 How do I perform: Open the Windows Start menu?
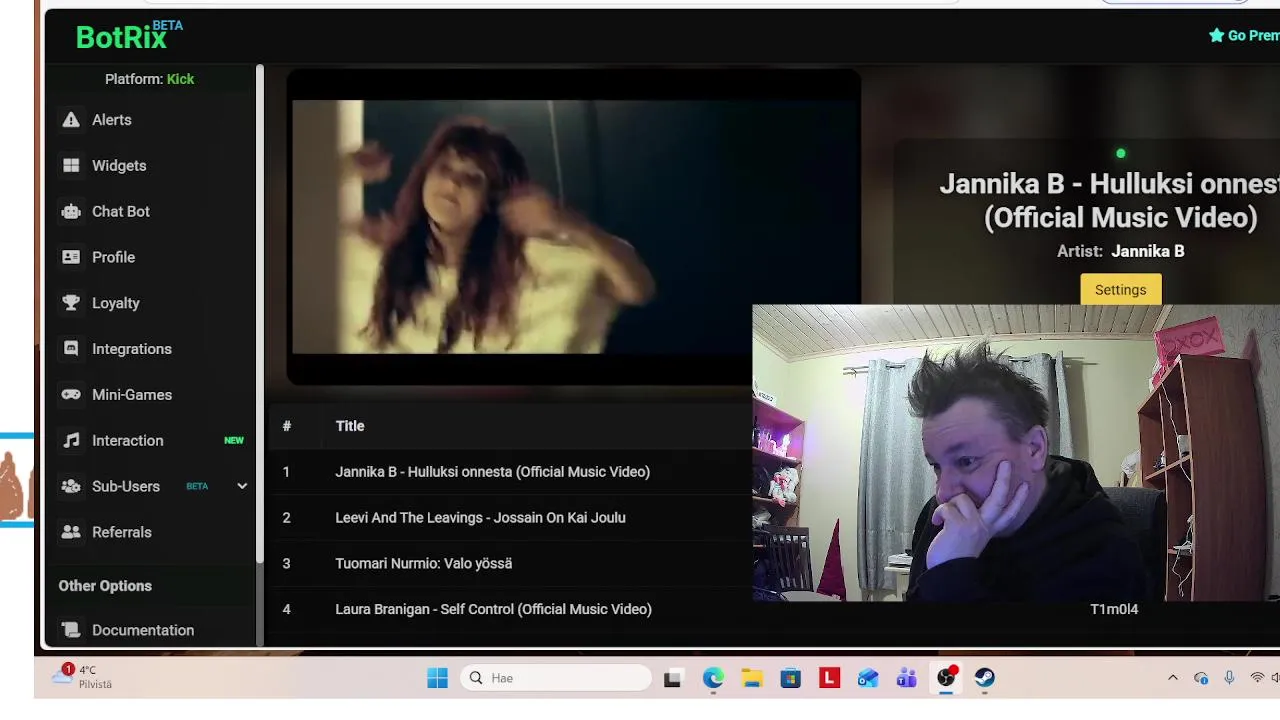click(438, 678)
